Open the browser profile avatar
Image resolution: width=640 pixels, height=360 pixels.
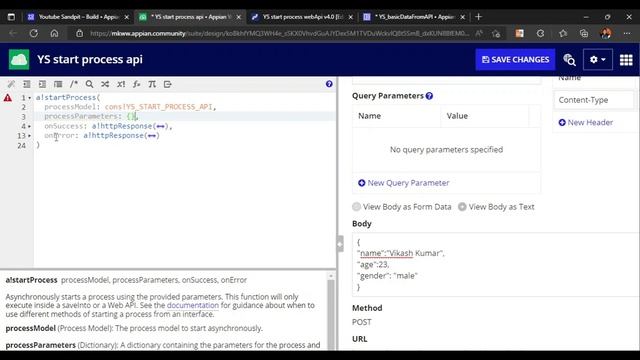pyautogui.click(x=606, y=33)
